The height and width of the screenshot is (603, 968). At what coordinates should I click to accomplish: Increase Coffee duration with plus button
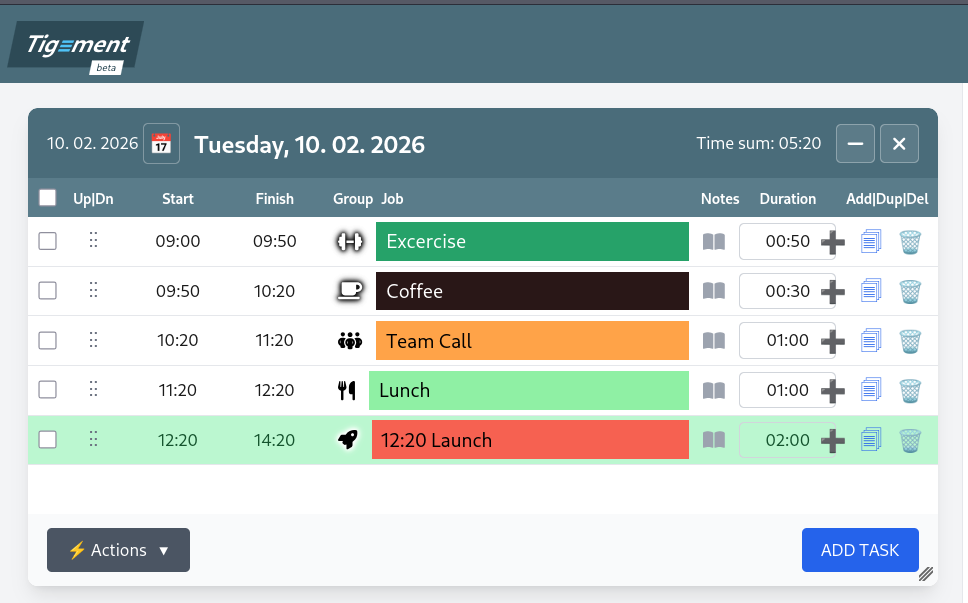pos(833,290)
